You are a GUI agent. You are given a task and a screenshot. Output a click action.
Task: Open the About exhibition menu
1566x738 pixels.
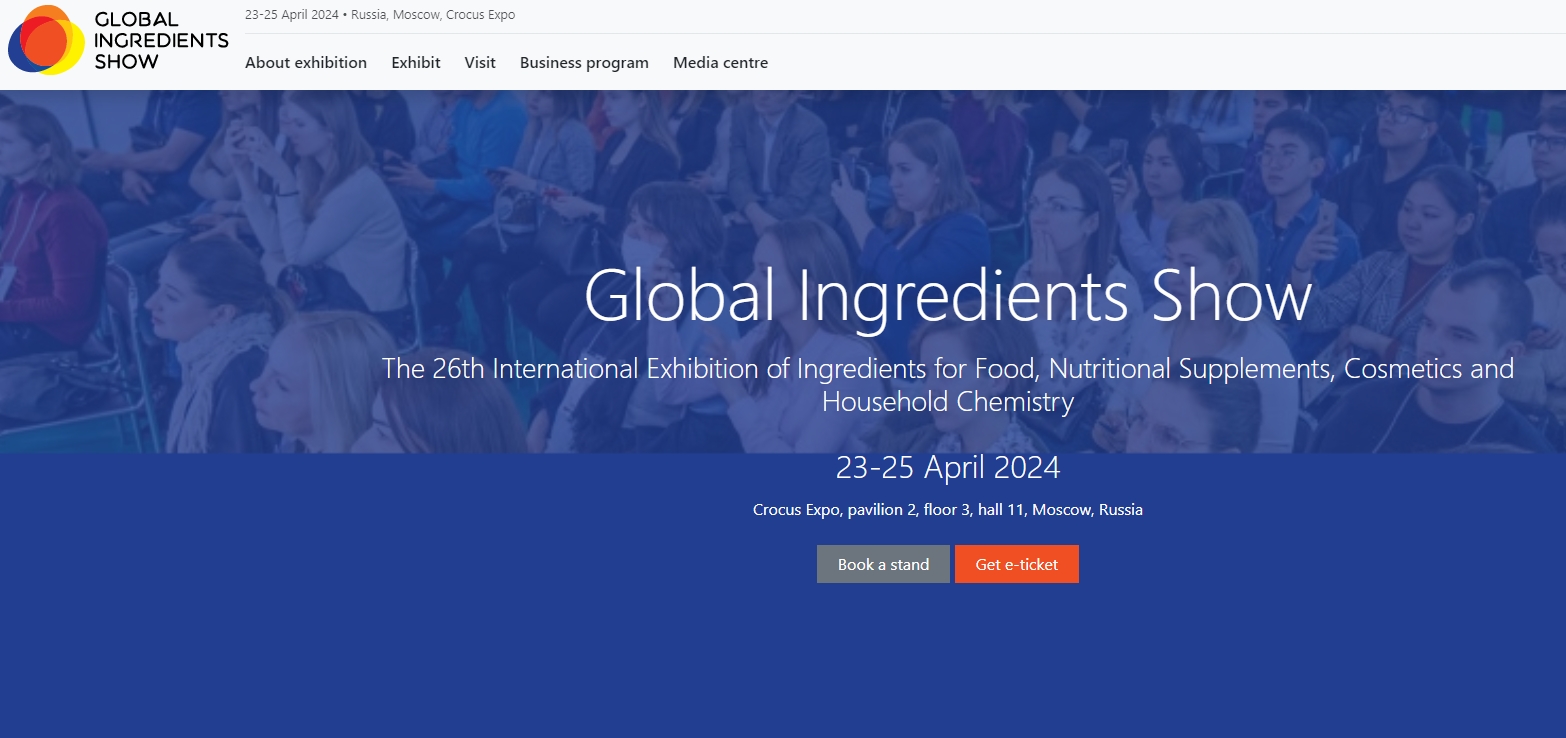pyautogui.click(x=306, y=62)
